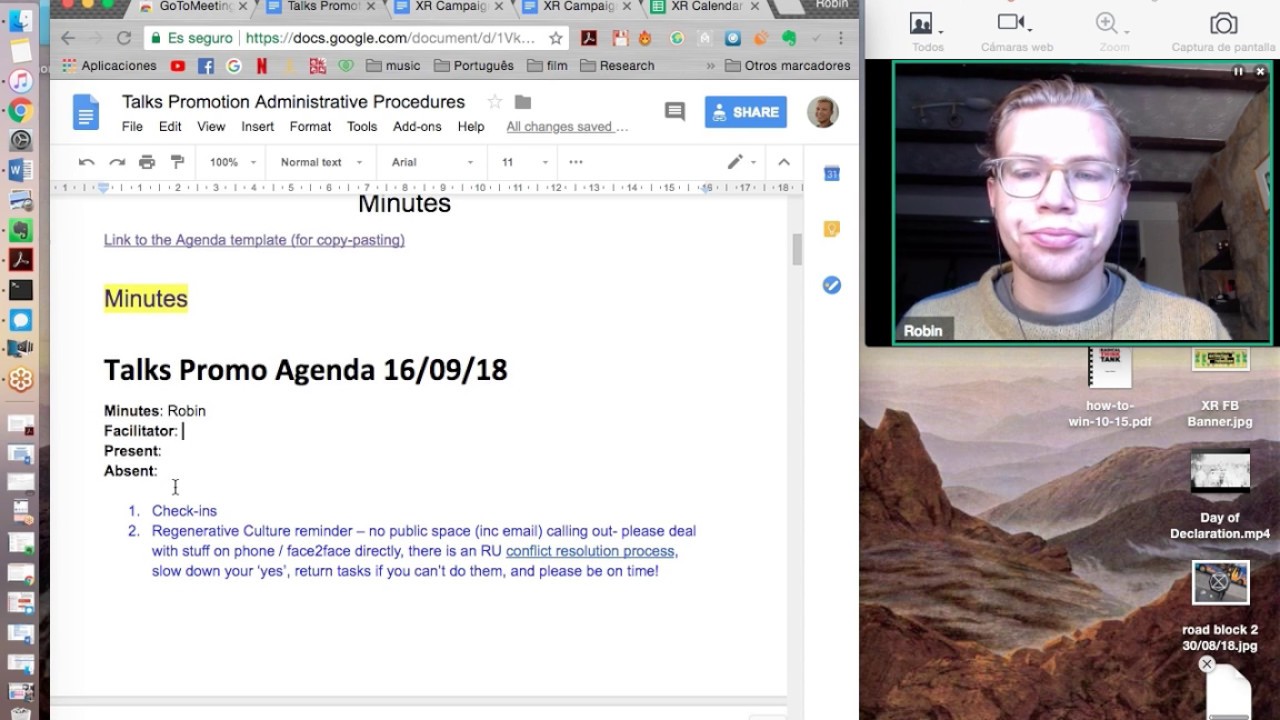The height and width of the screenshot is (720, 1280).
Task: Click the blue SHARE button
Action: (x=746, y=112)
